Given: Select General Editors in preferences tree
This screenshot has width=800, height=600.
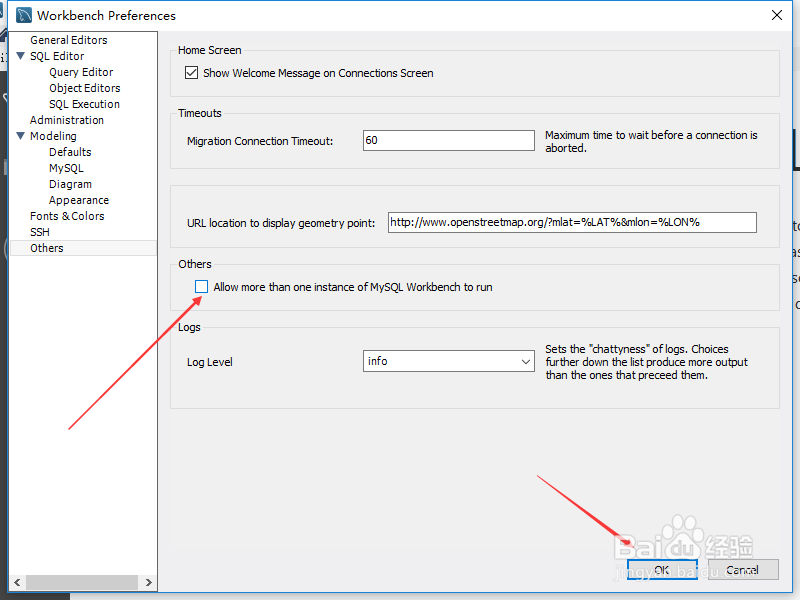Looking at the screenshot, I should tap(69, 40).
